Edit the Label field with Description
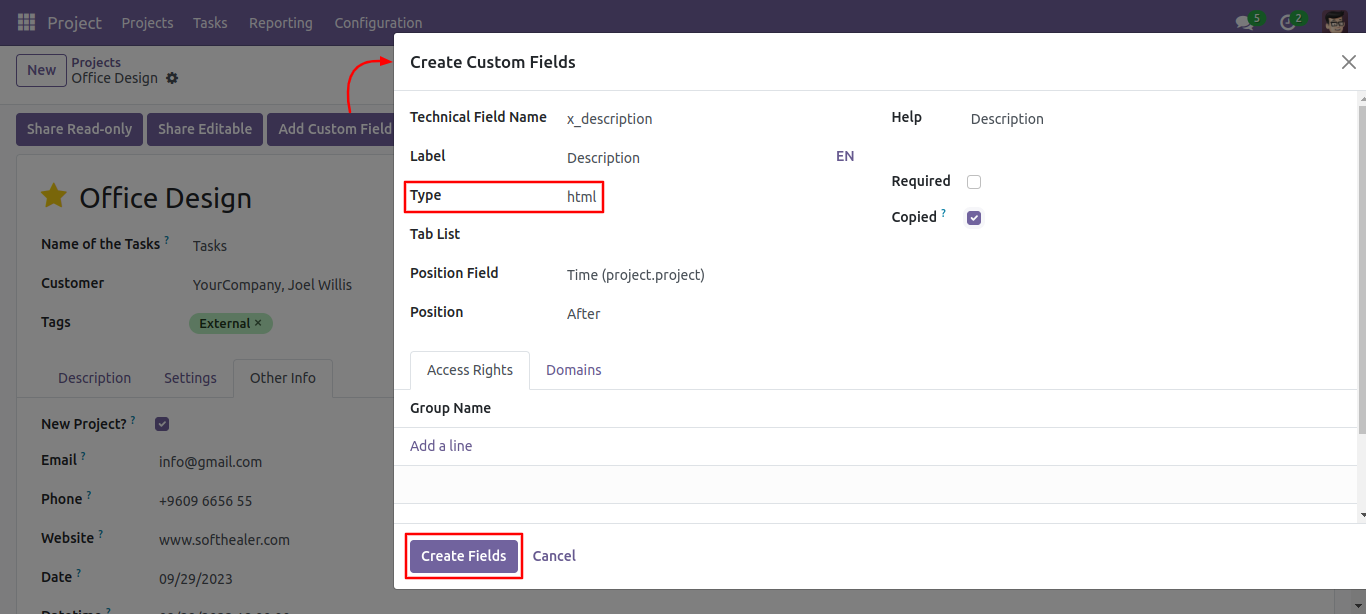This screenshot has width=1366, height=614. pyautogui.click(x=699, y=158)
